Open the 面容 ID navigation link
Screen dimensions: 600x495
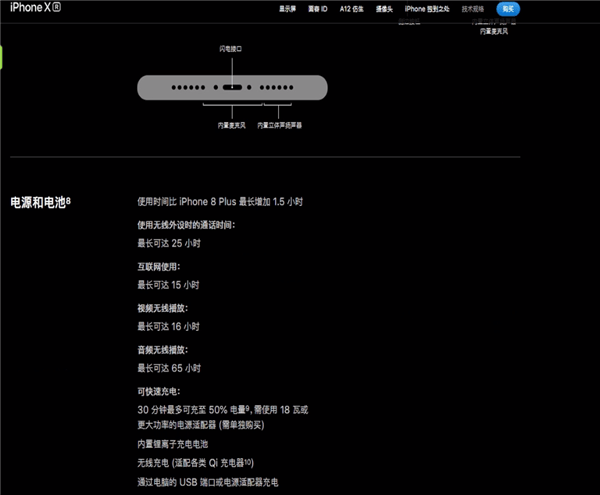click(318, 9)
